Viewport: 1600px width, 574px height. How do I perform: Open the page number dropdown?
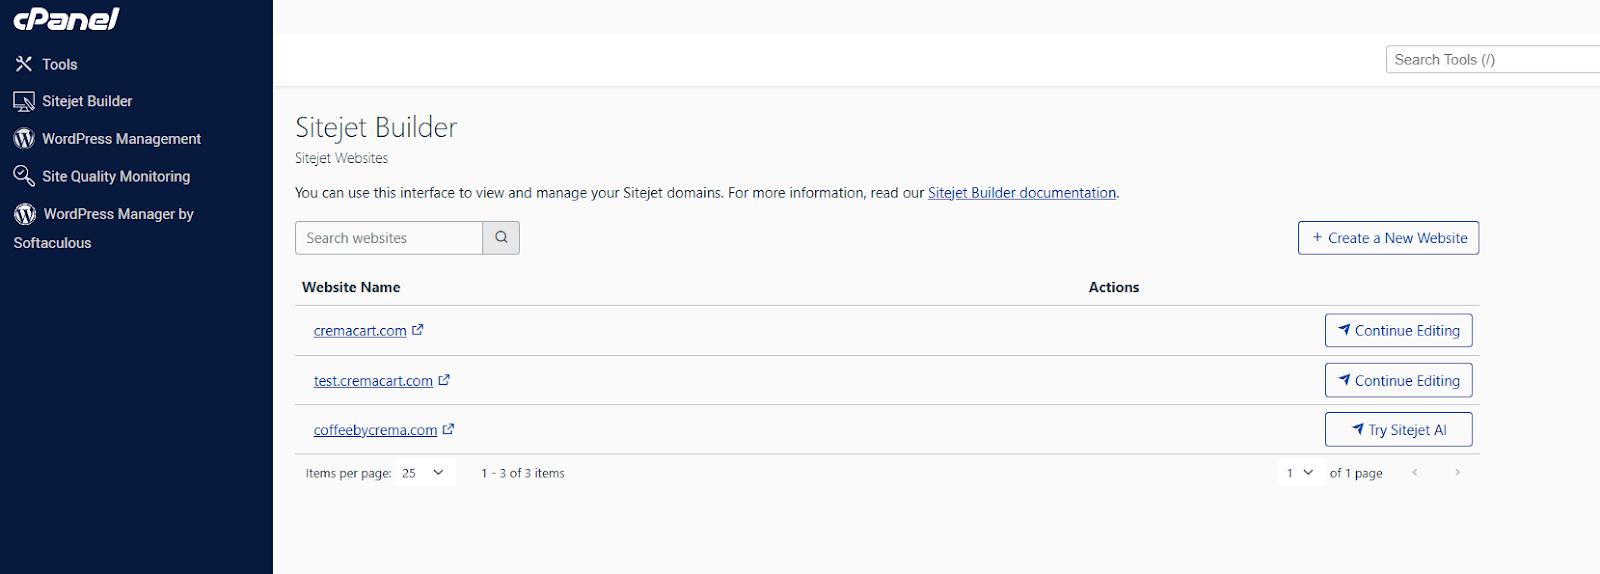(1300, 472)
